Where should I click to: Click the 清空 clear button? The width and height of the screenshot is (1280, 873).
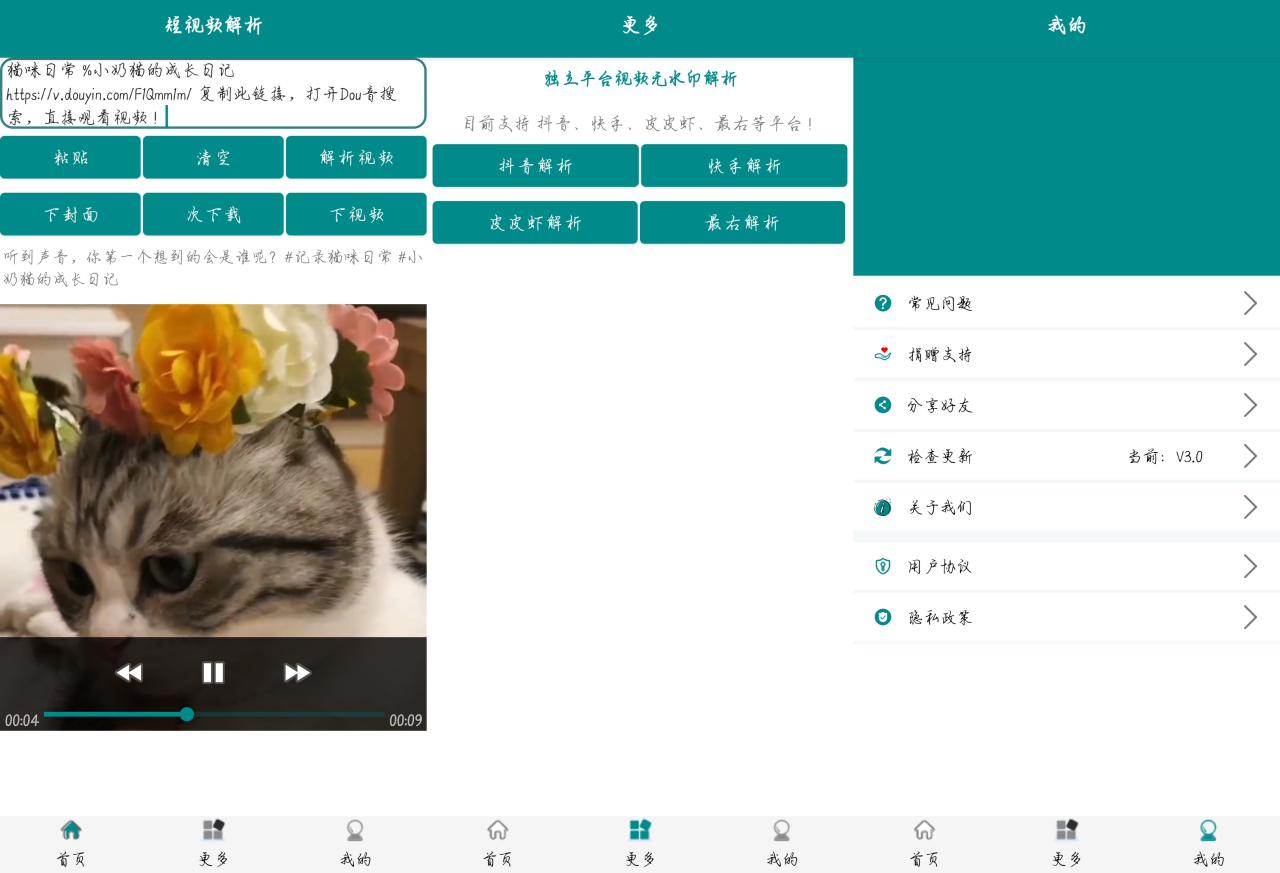(213, 157)
